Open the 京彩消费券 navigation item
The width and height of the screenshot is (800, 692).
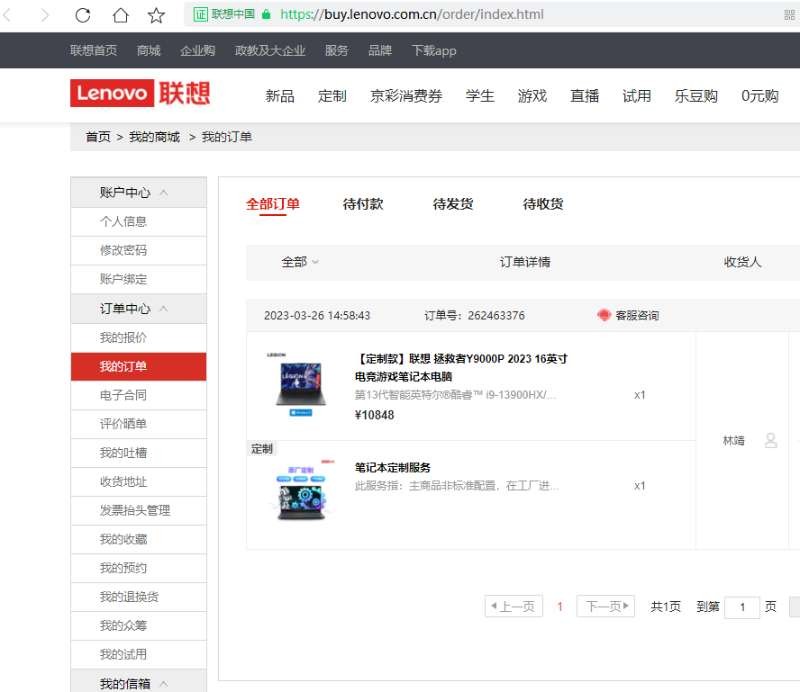[406, 96]
